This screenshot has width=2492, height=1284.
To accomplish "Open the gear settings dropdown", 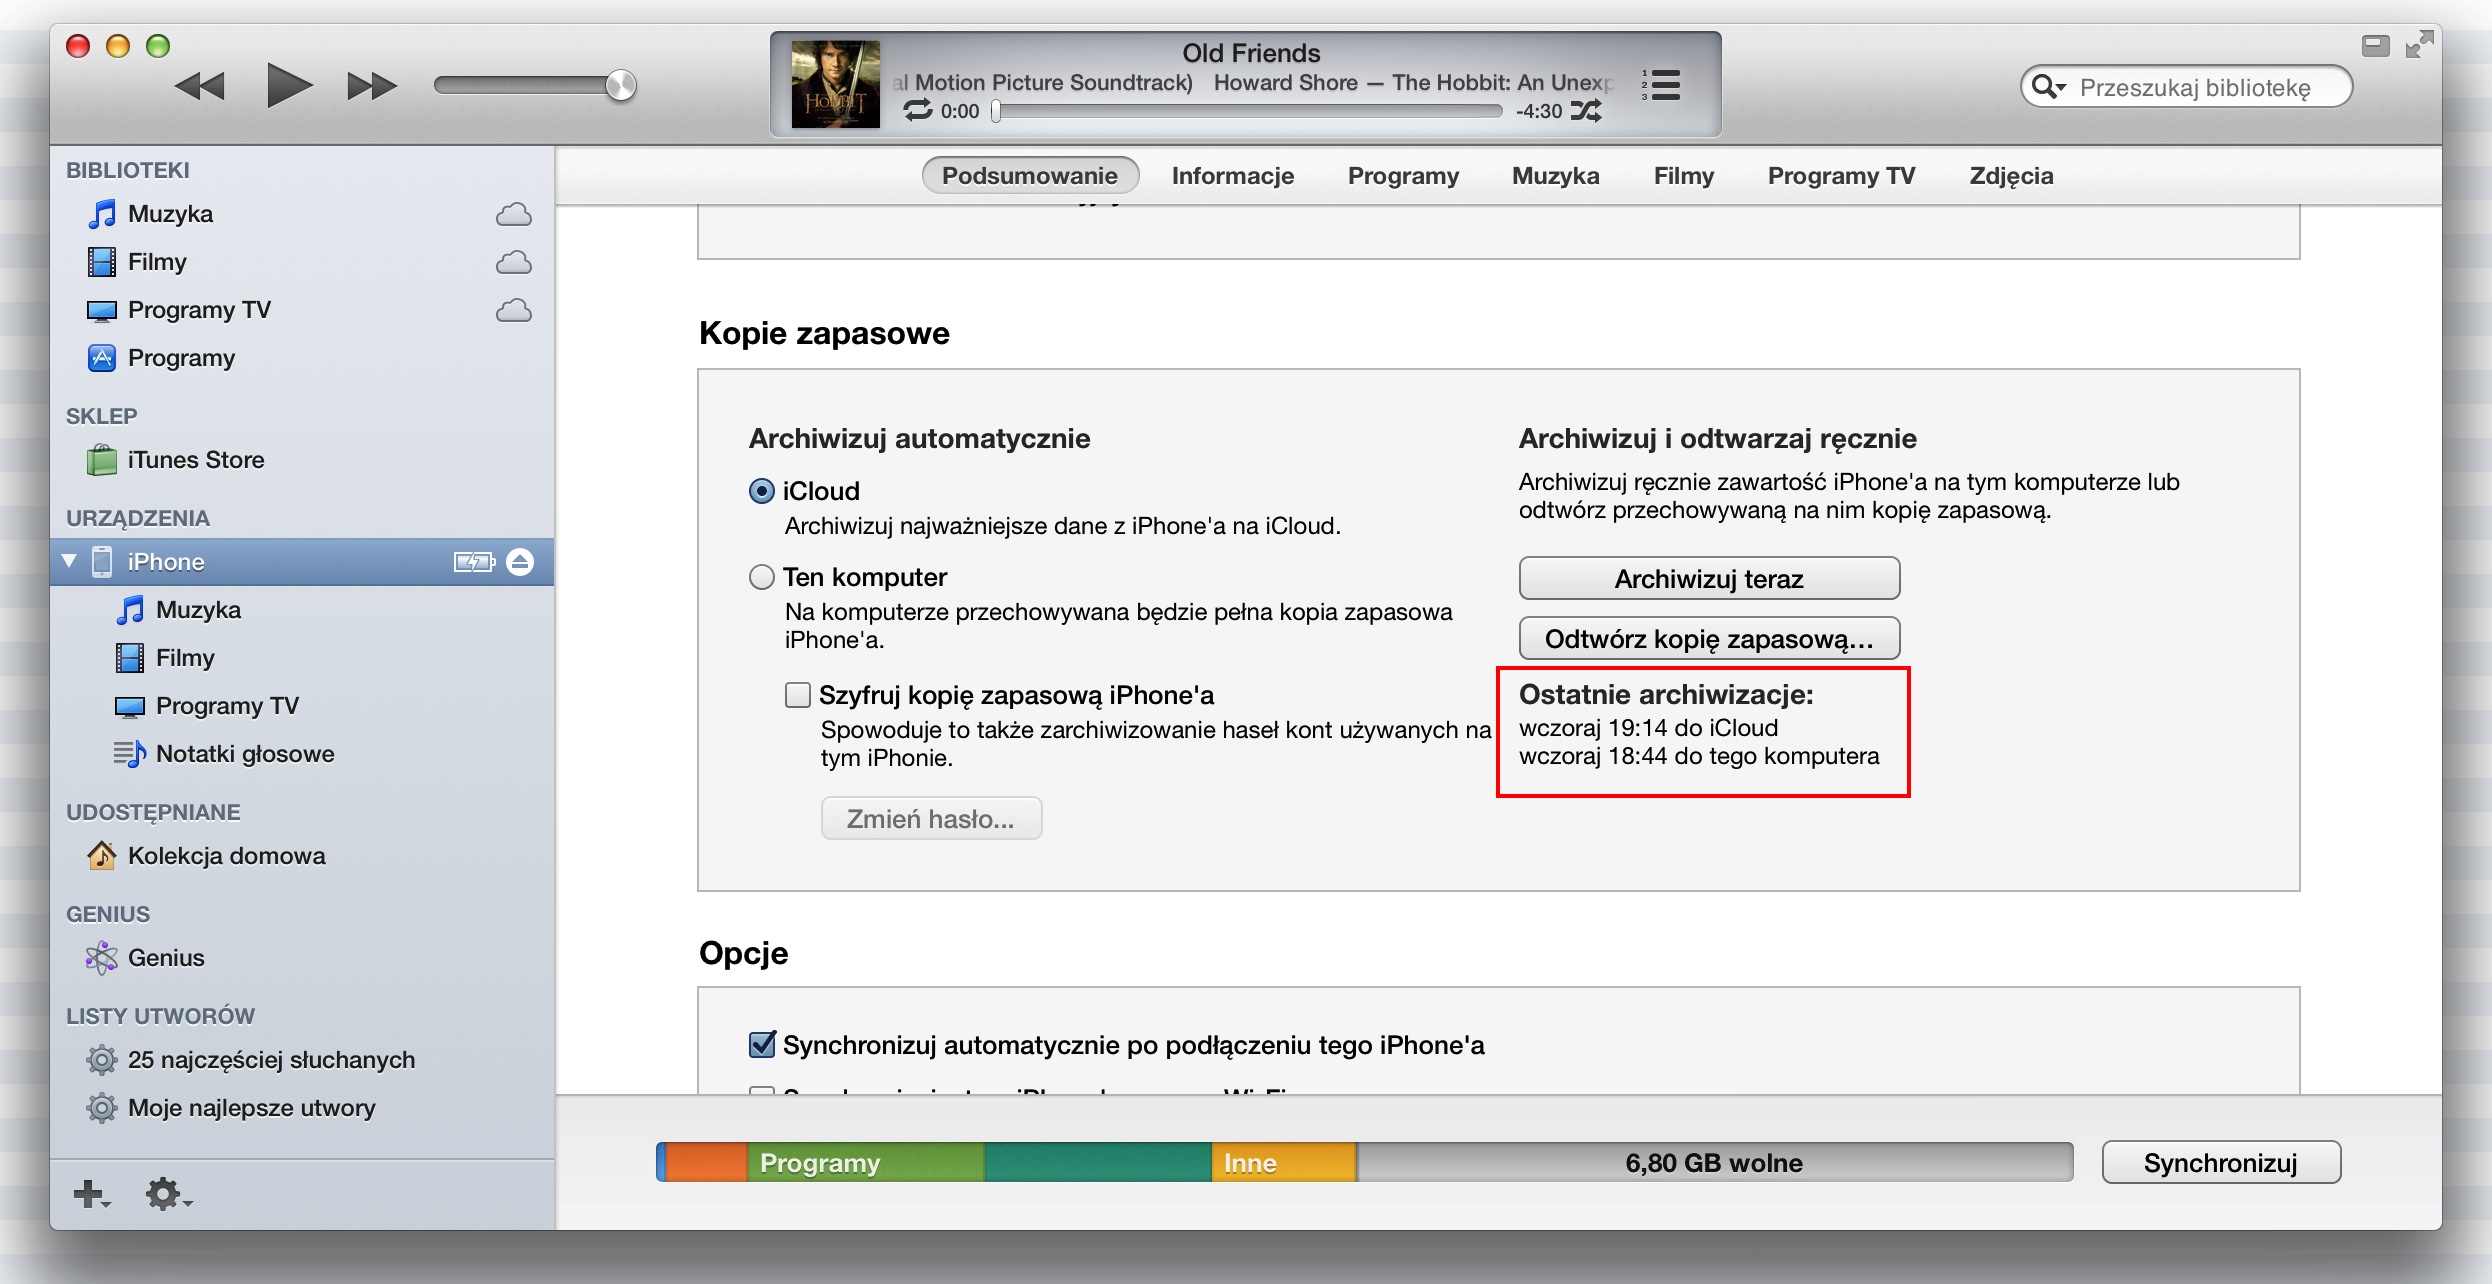I will click(166, 1193).
